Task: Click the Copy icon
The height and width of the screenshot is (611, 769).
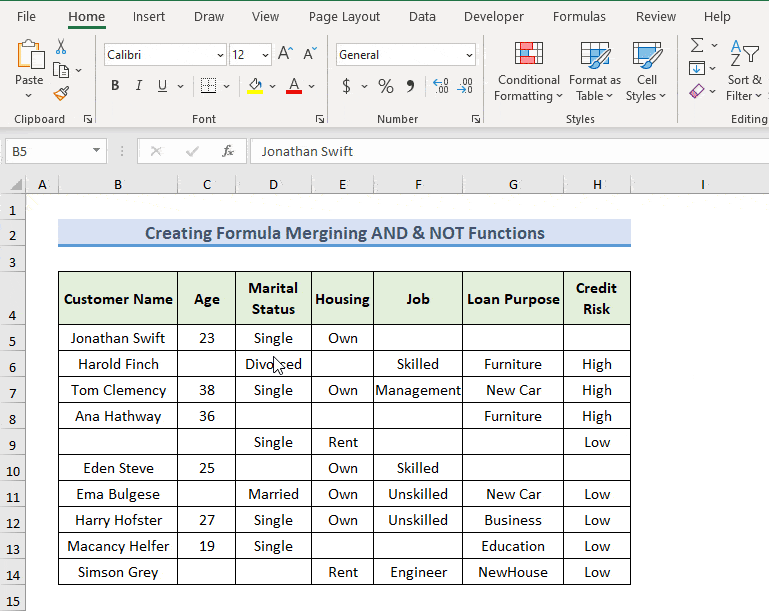Action: [61, 71]
